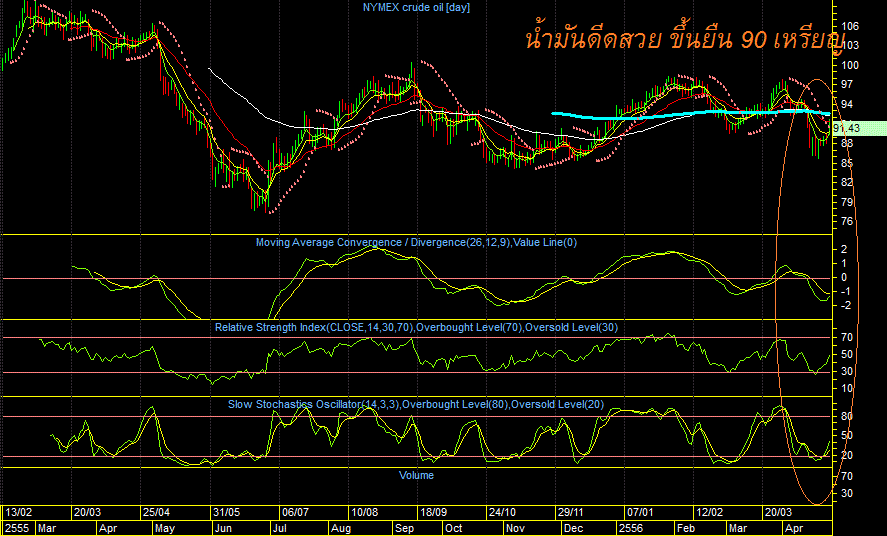Click the Stochastics axis value 80
Viewport: 887px width, 536px height.
[x=847, y=417]
